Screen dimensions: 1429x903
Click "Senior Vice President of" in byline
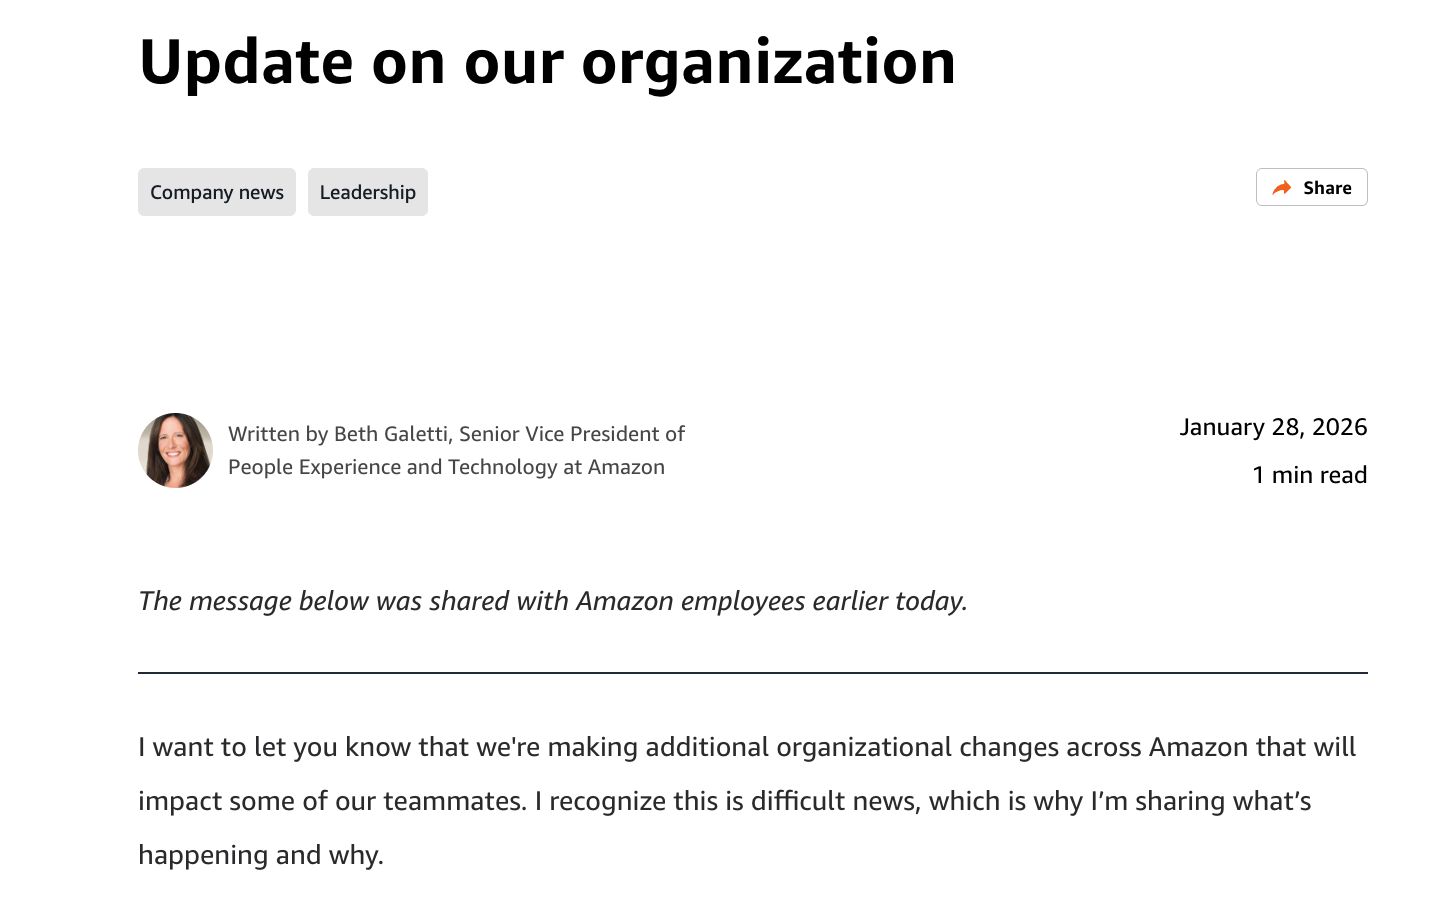coord(572,434)
